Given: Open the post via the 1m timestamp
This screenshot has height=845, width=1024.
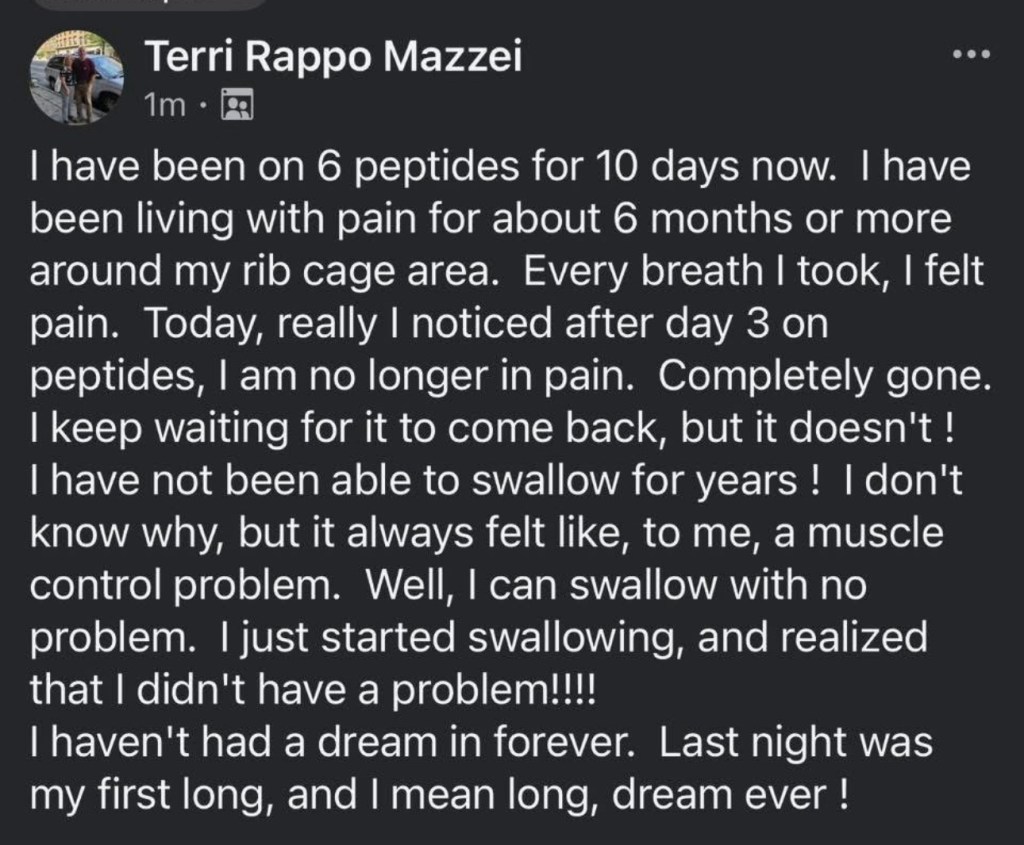Looking at the screenshot, I should coord(165,103).
